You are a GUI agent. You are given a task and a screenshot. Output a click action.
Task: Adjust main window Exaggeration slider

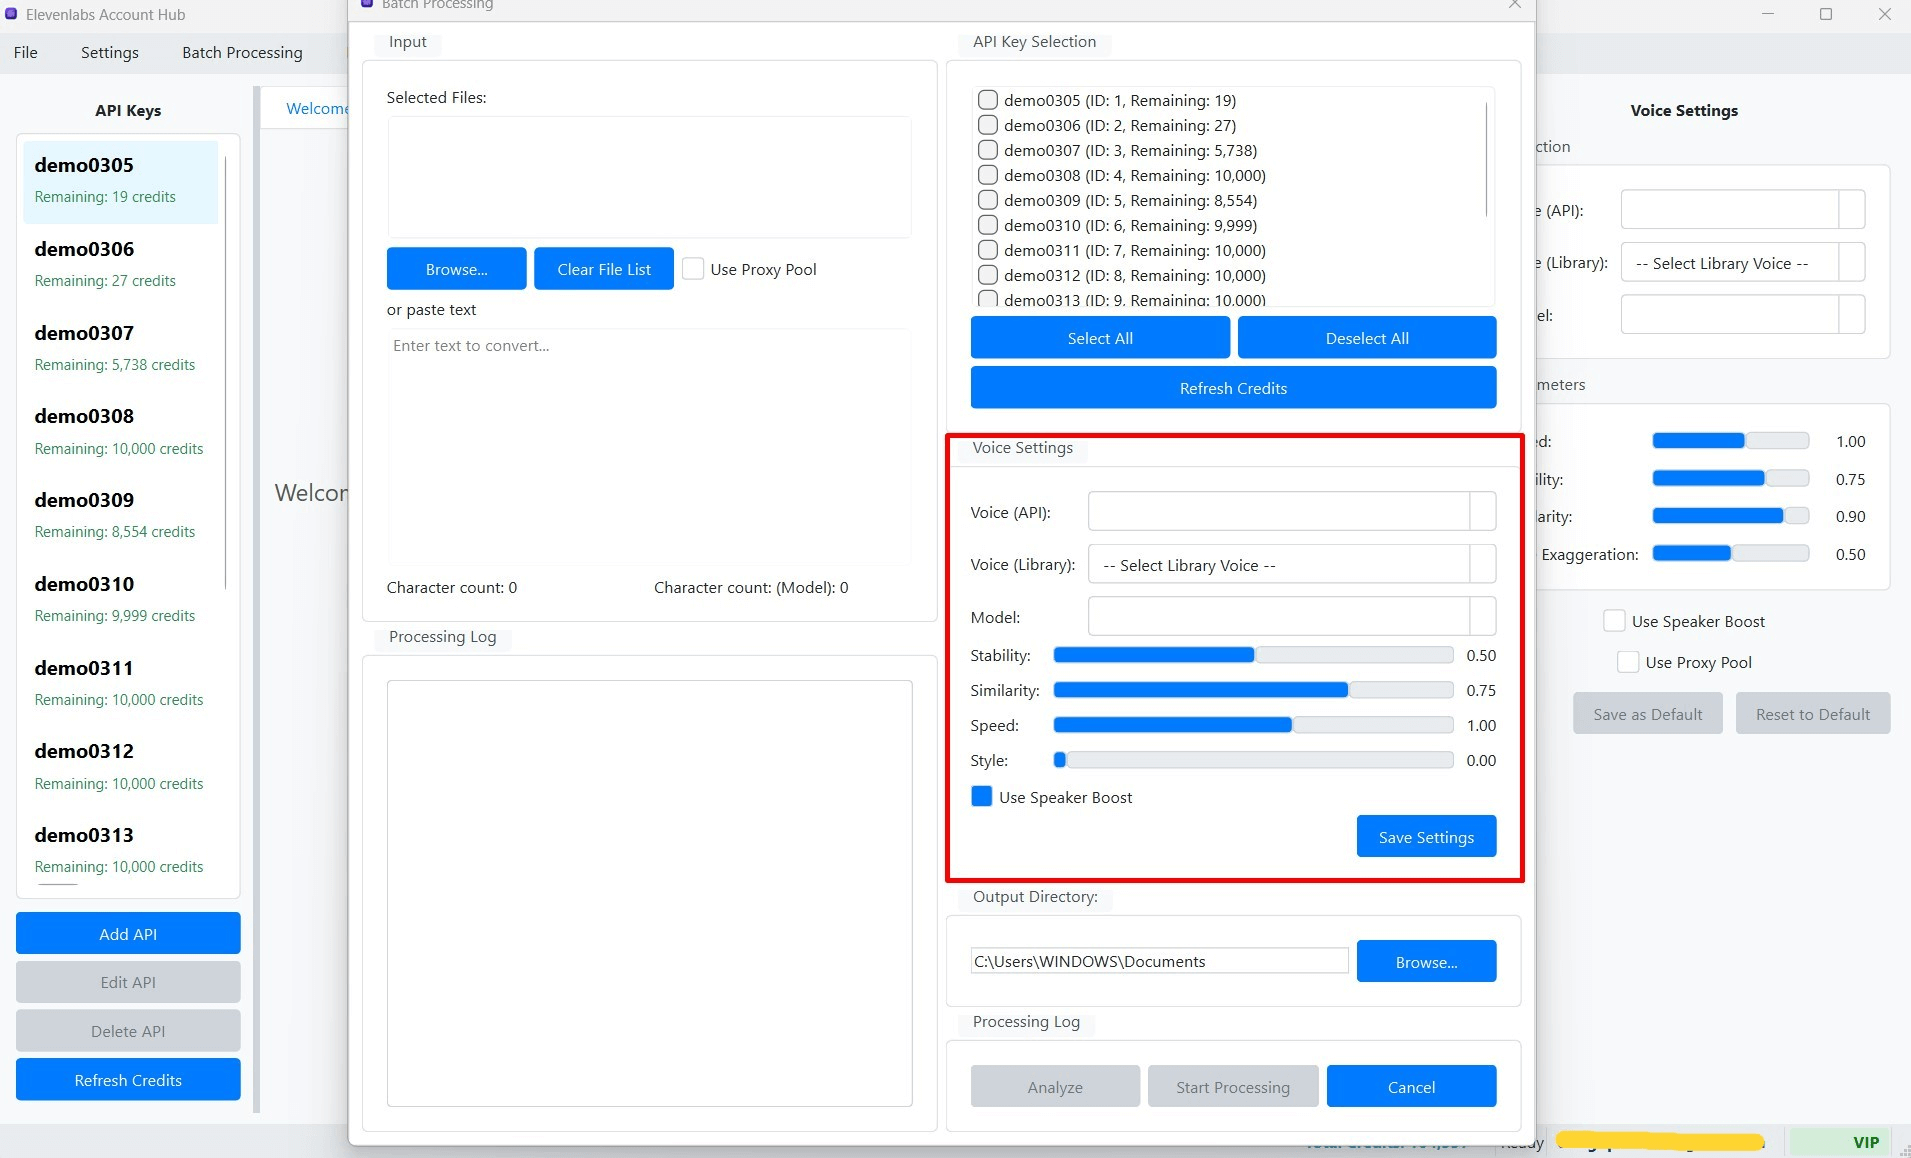[x=1730, y=554]
